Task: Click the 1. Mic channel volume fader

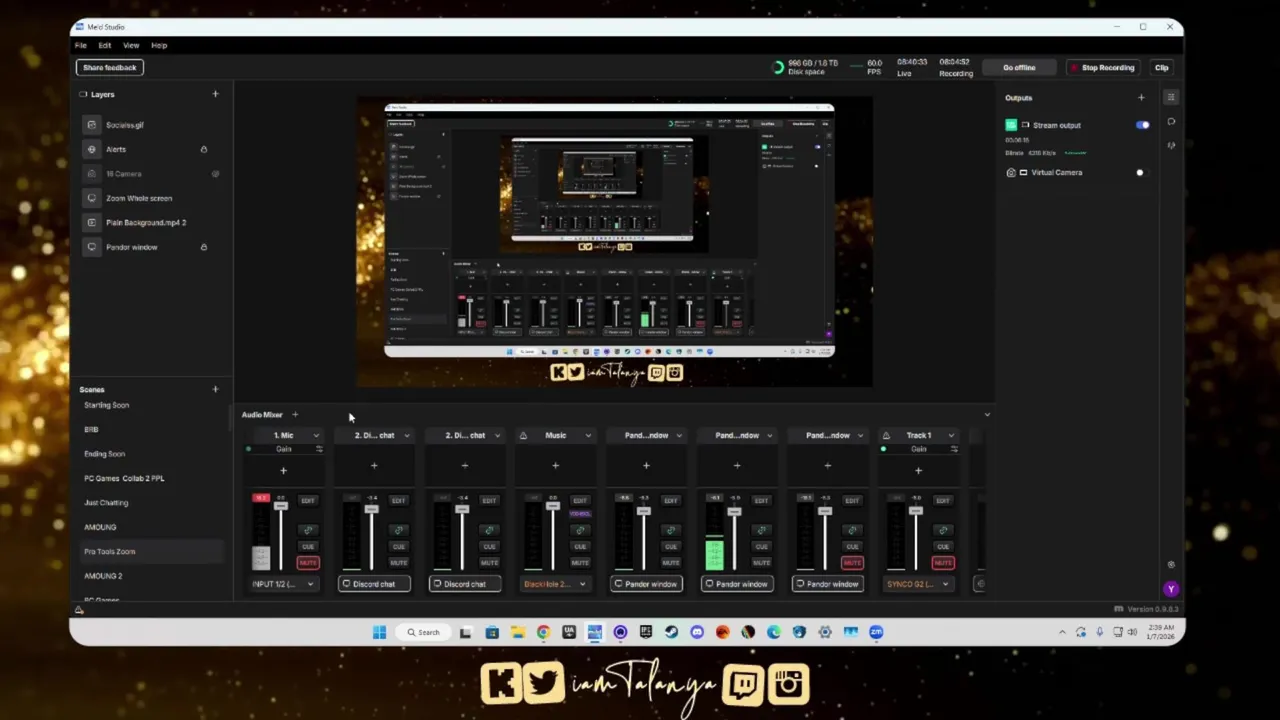Action: click(x=280, y=506)
